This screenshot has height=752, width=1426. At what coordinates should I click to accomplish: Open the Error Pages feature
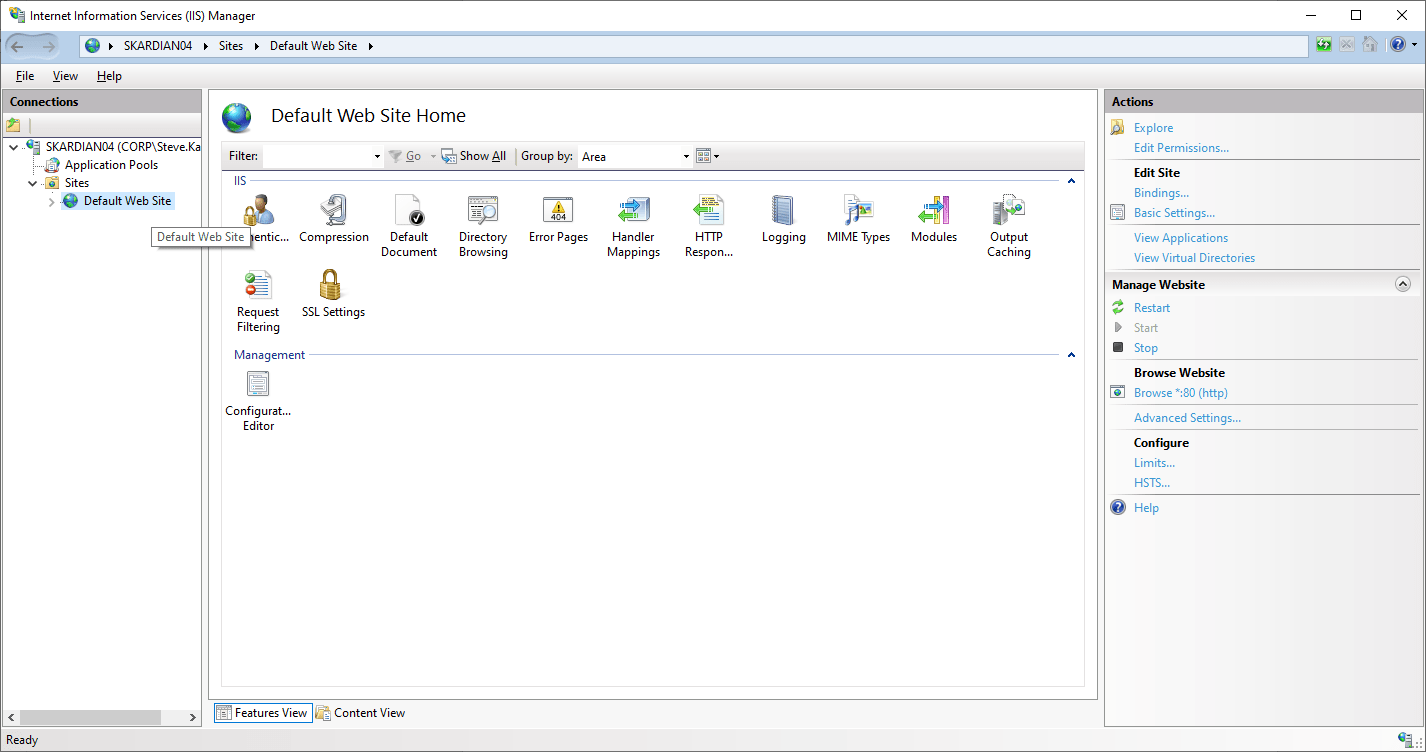tap(558, 219)
